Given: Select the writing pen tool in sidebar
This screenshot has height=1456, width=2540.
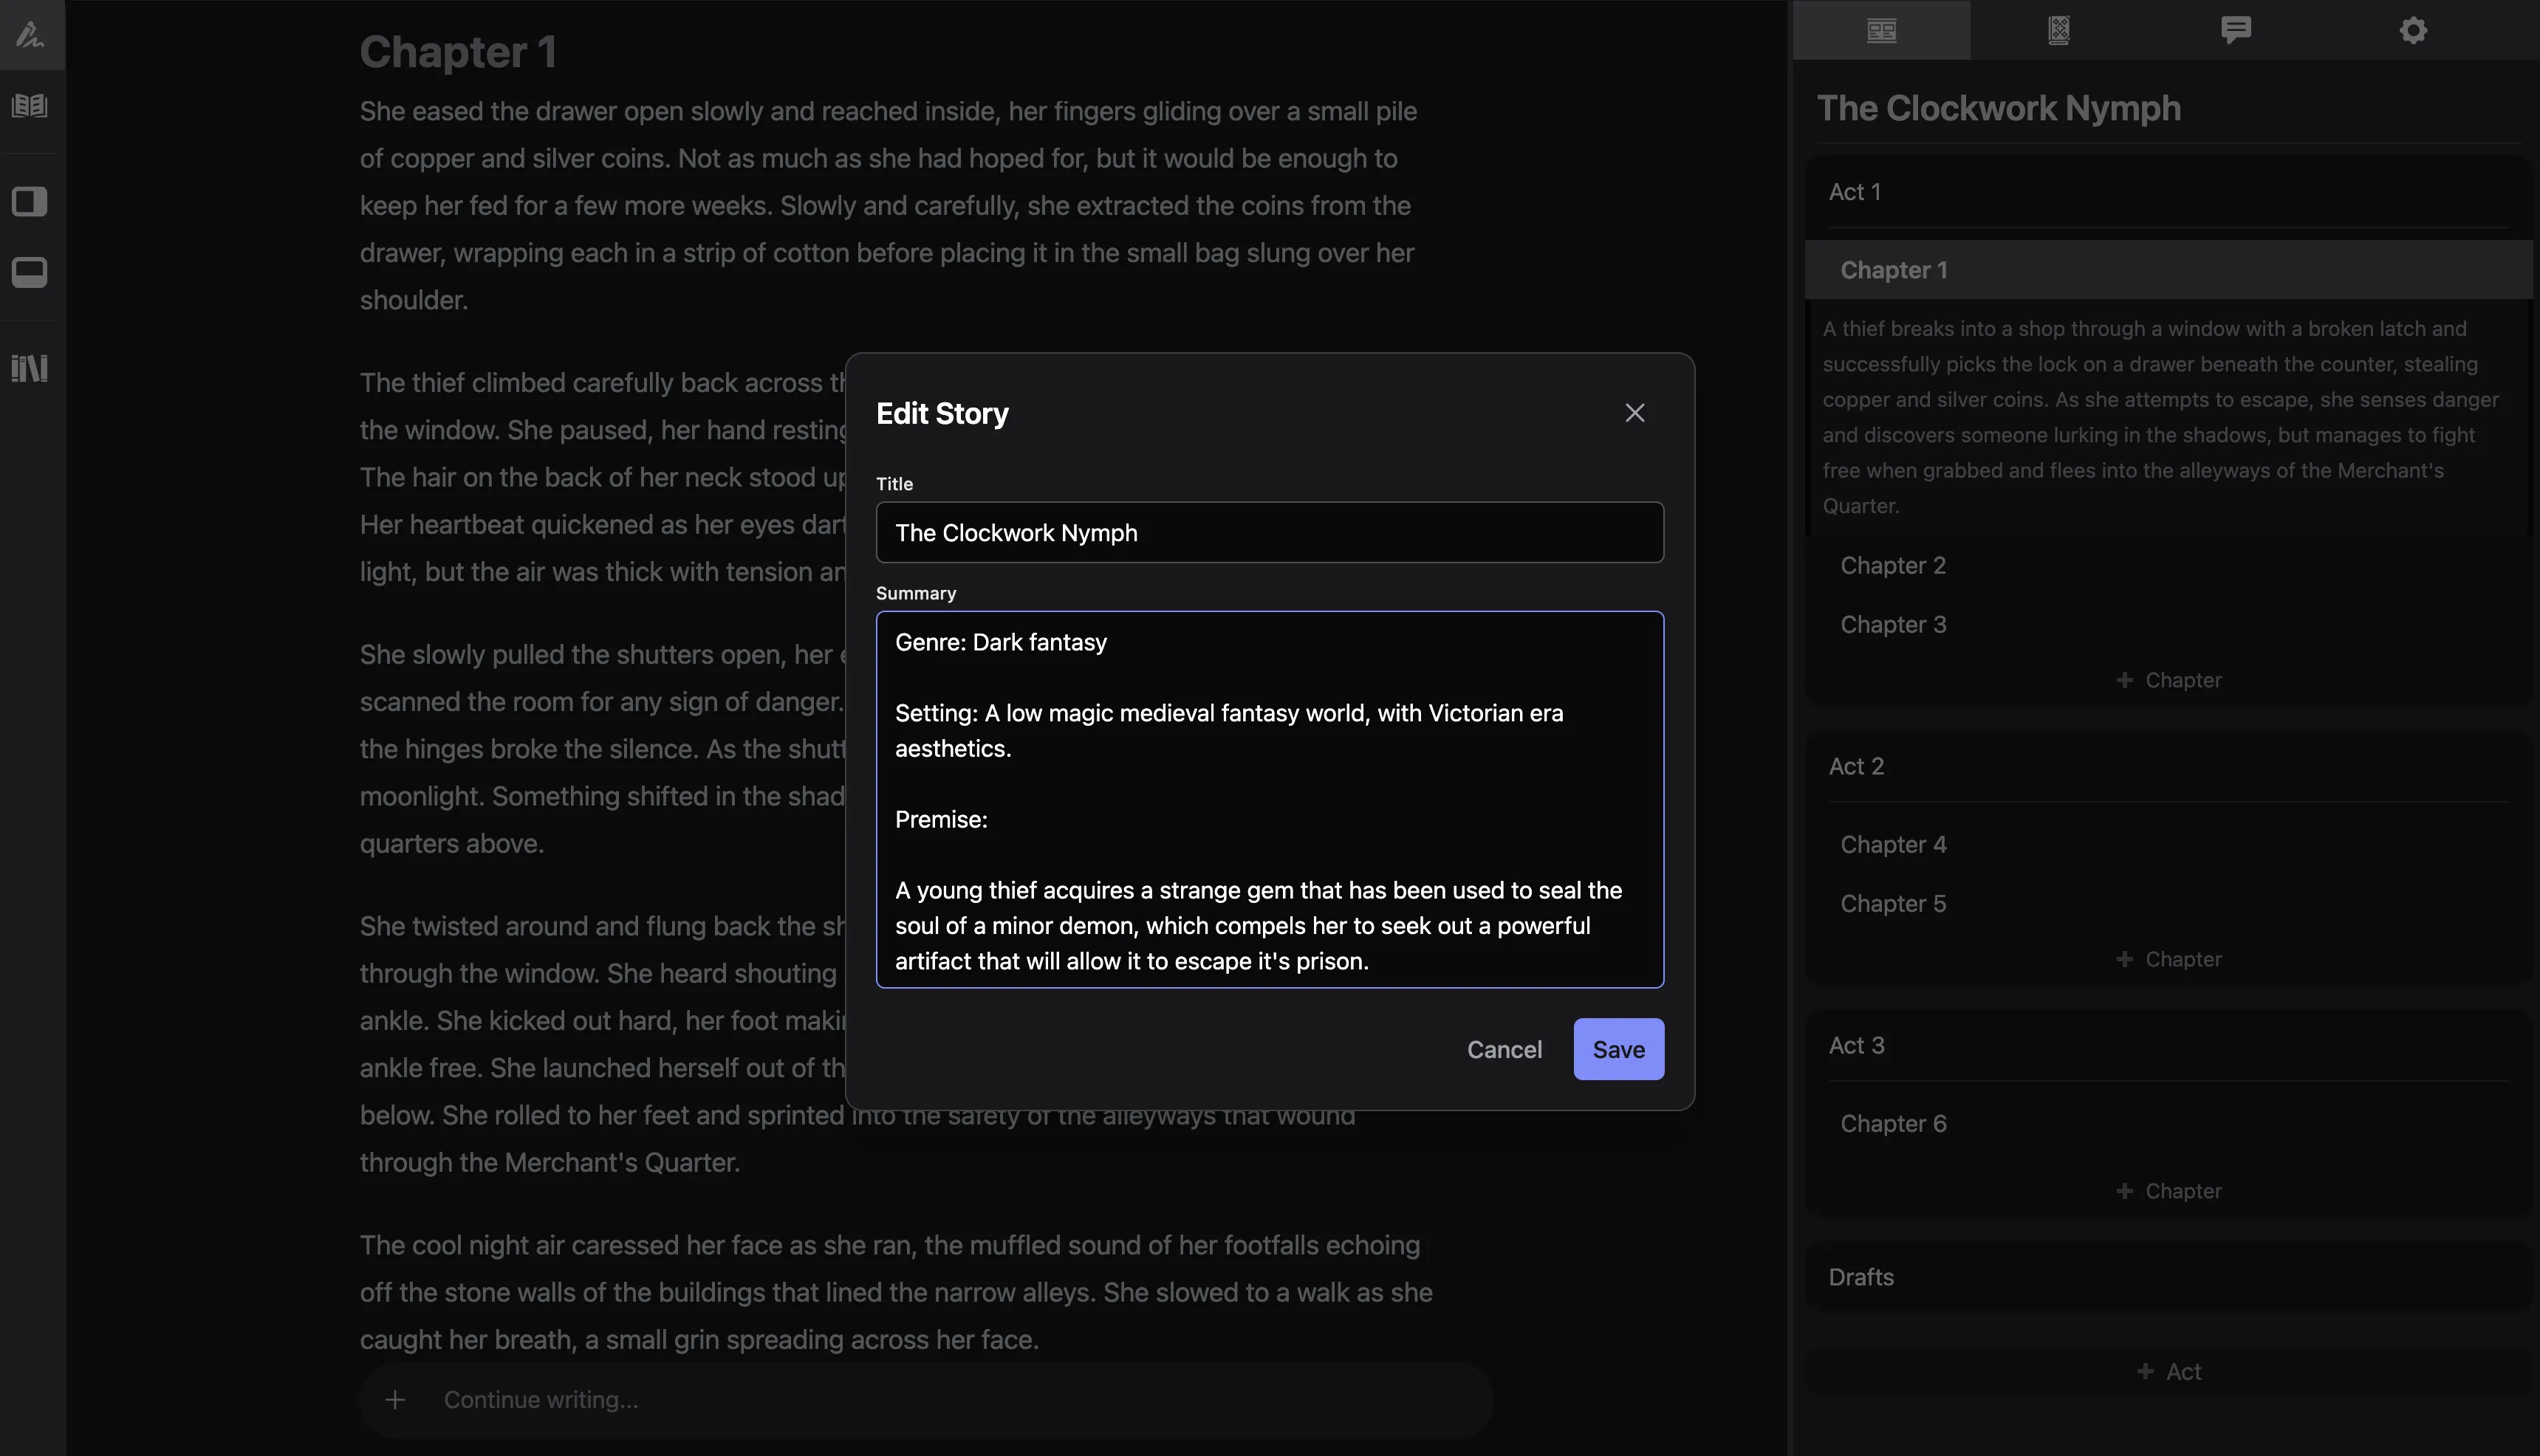Looking at the screenshot, I should coord(30,35).
